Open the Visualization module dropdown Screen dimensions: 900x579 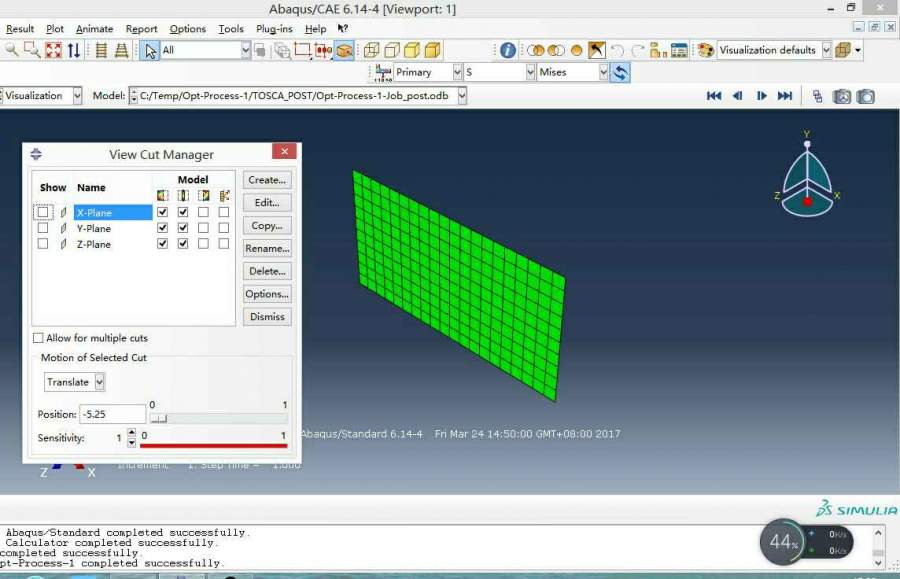point(77,96)
